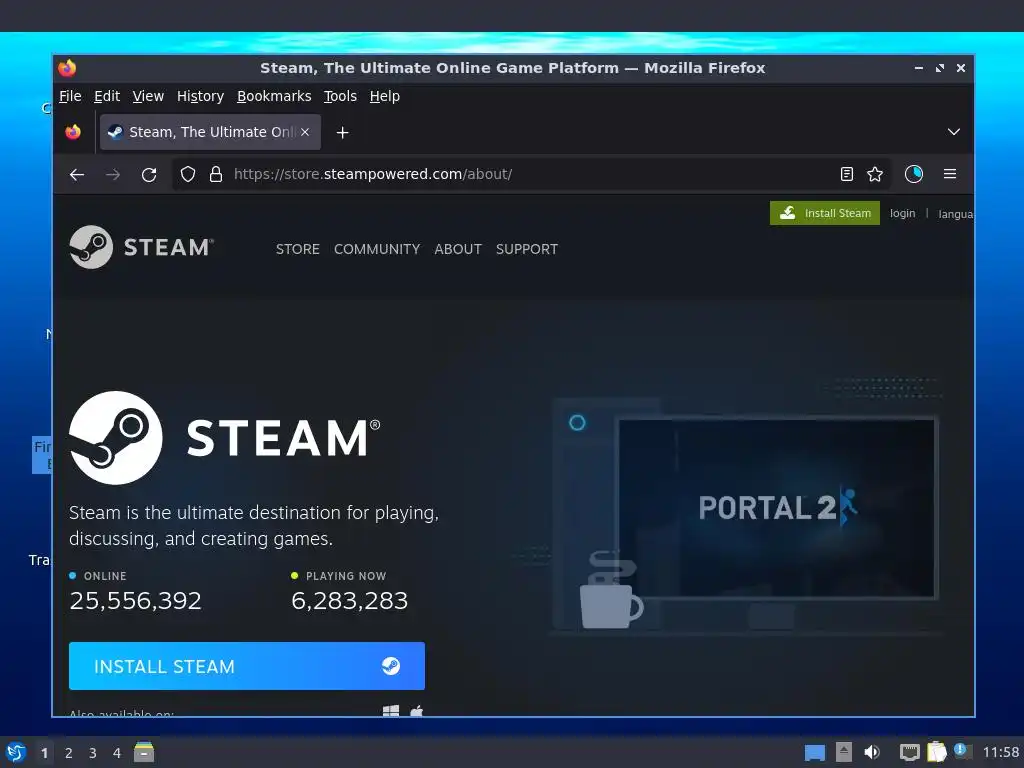Open the Edit menu

pos(106,96)
